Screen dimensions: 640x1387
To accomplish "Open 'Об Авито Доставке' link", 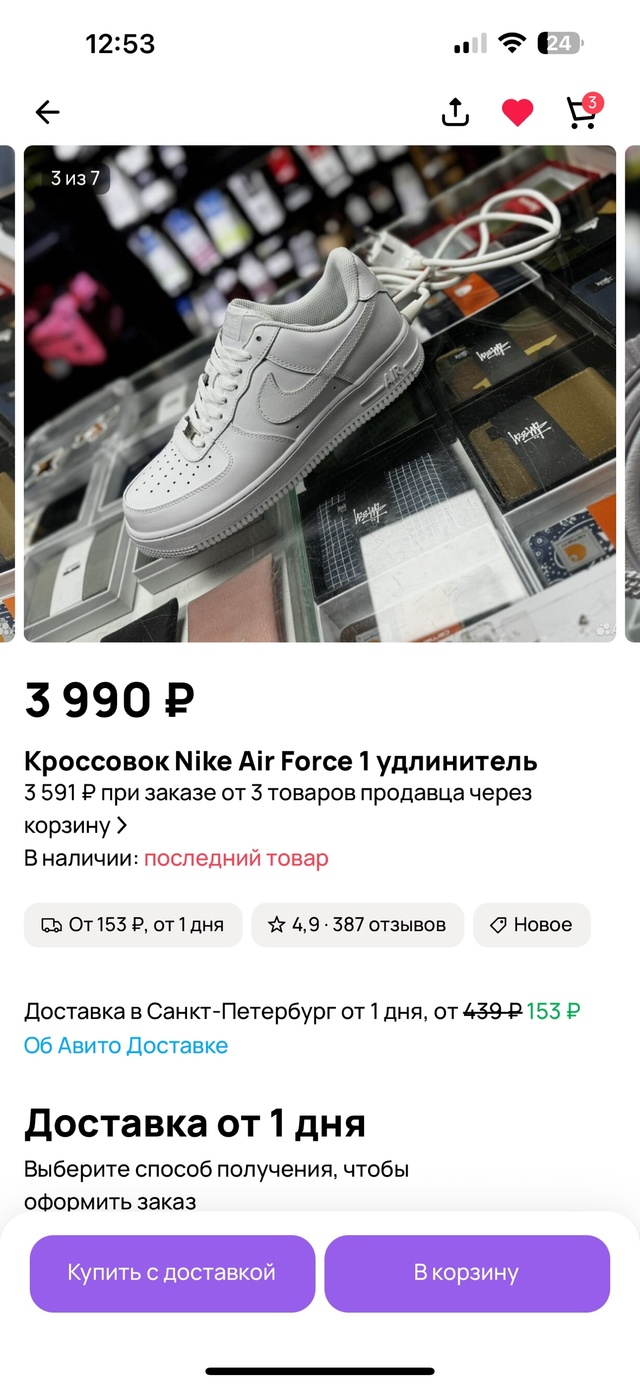I will (126, 1045).
